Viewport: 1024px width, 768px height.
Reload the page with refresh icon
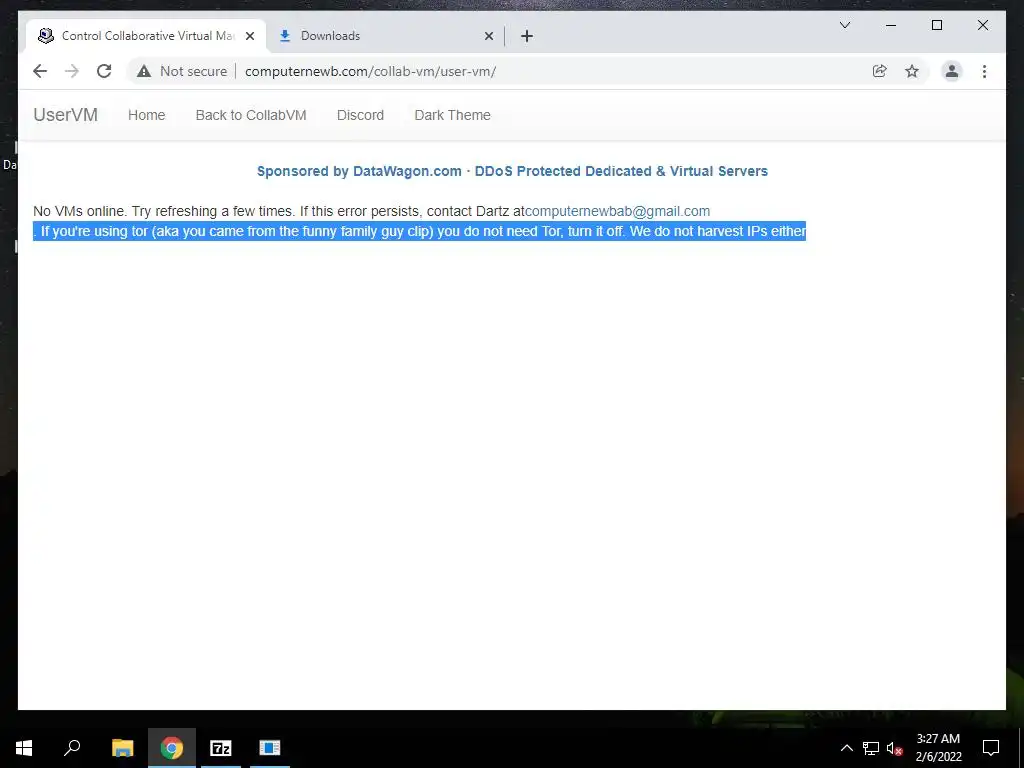coord(104,71)
